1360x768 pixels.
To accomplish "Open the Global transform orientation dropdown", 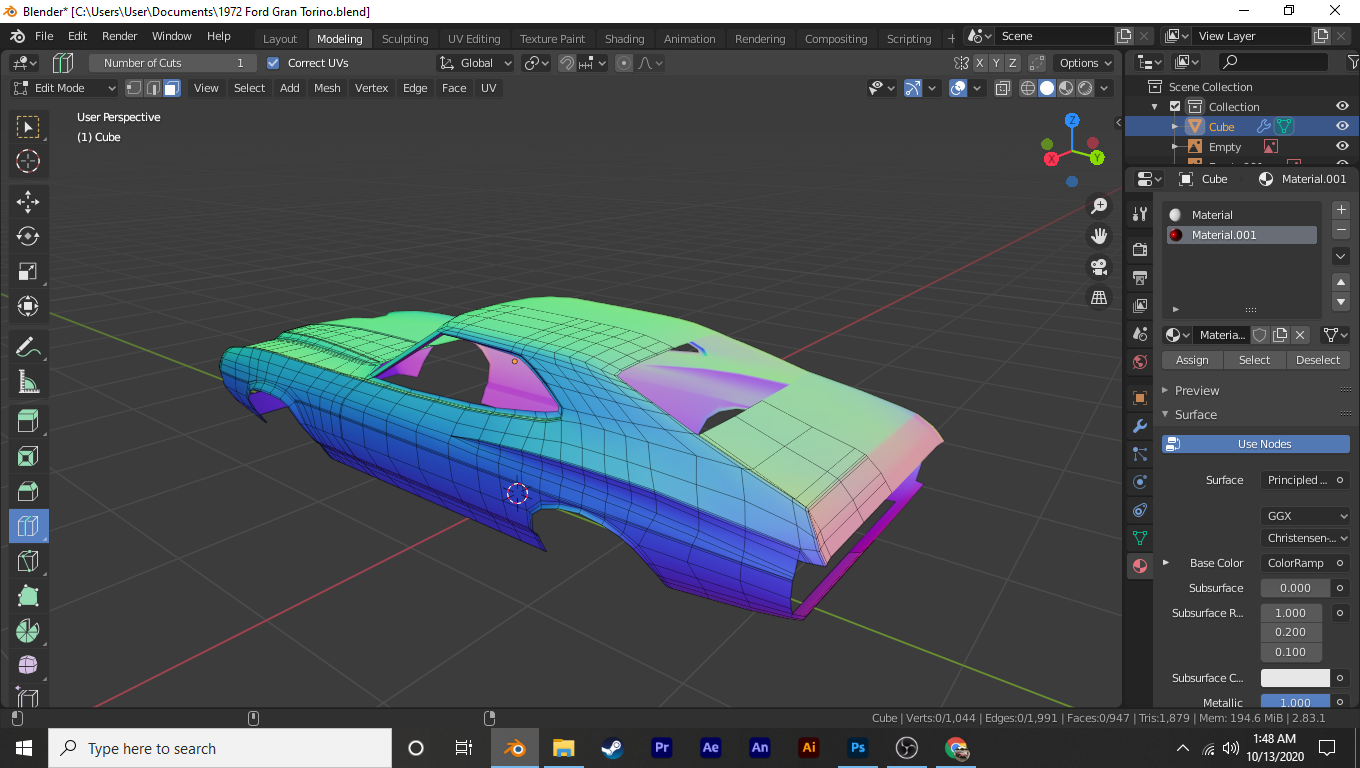I will pos(476,63).
